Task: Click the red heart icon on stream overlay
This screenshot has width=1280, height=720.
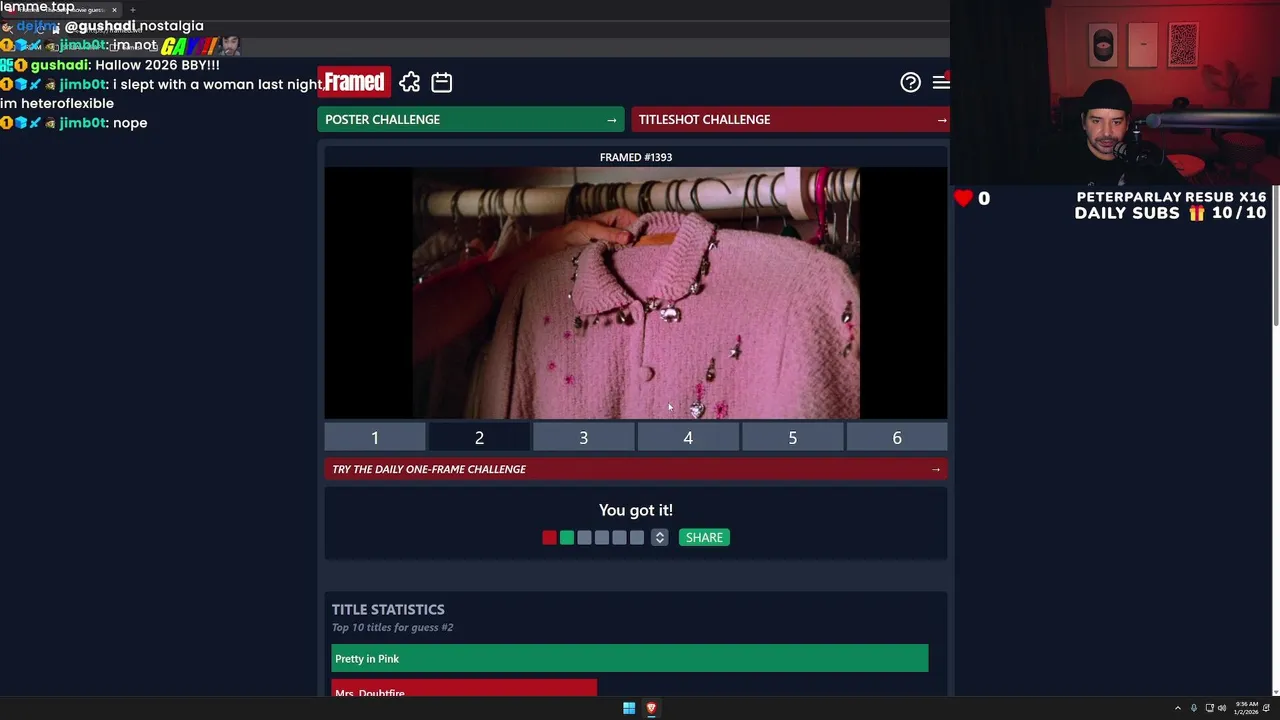Action: coord(963,198)
